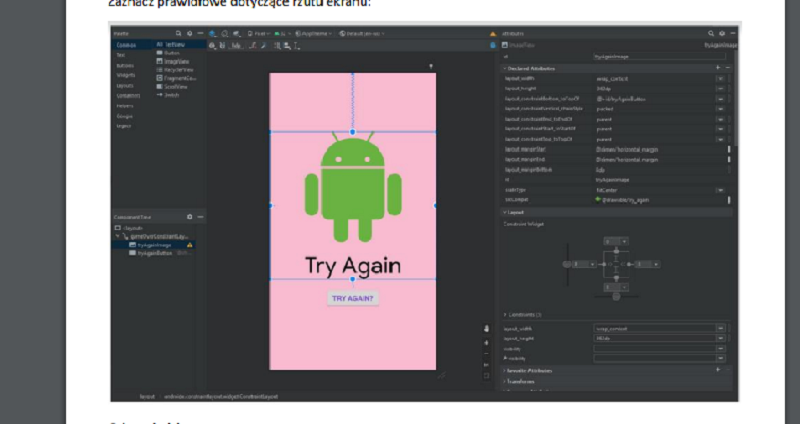Add a declared attribute with the plus icon
Screen dimensions: 800x424
pos(718,68)
